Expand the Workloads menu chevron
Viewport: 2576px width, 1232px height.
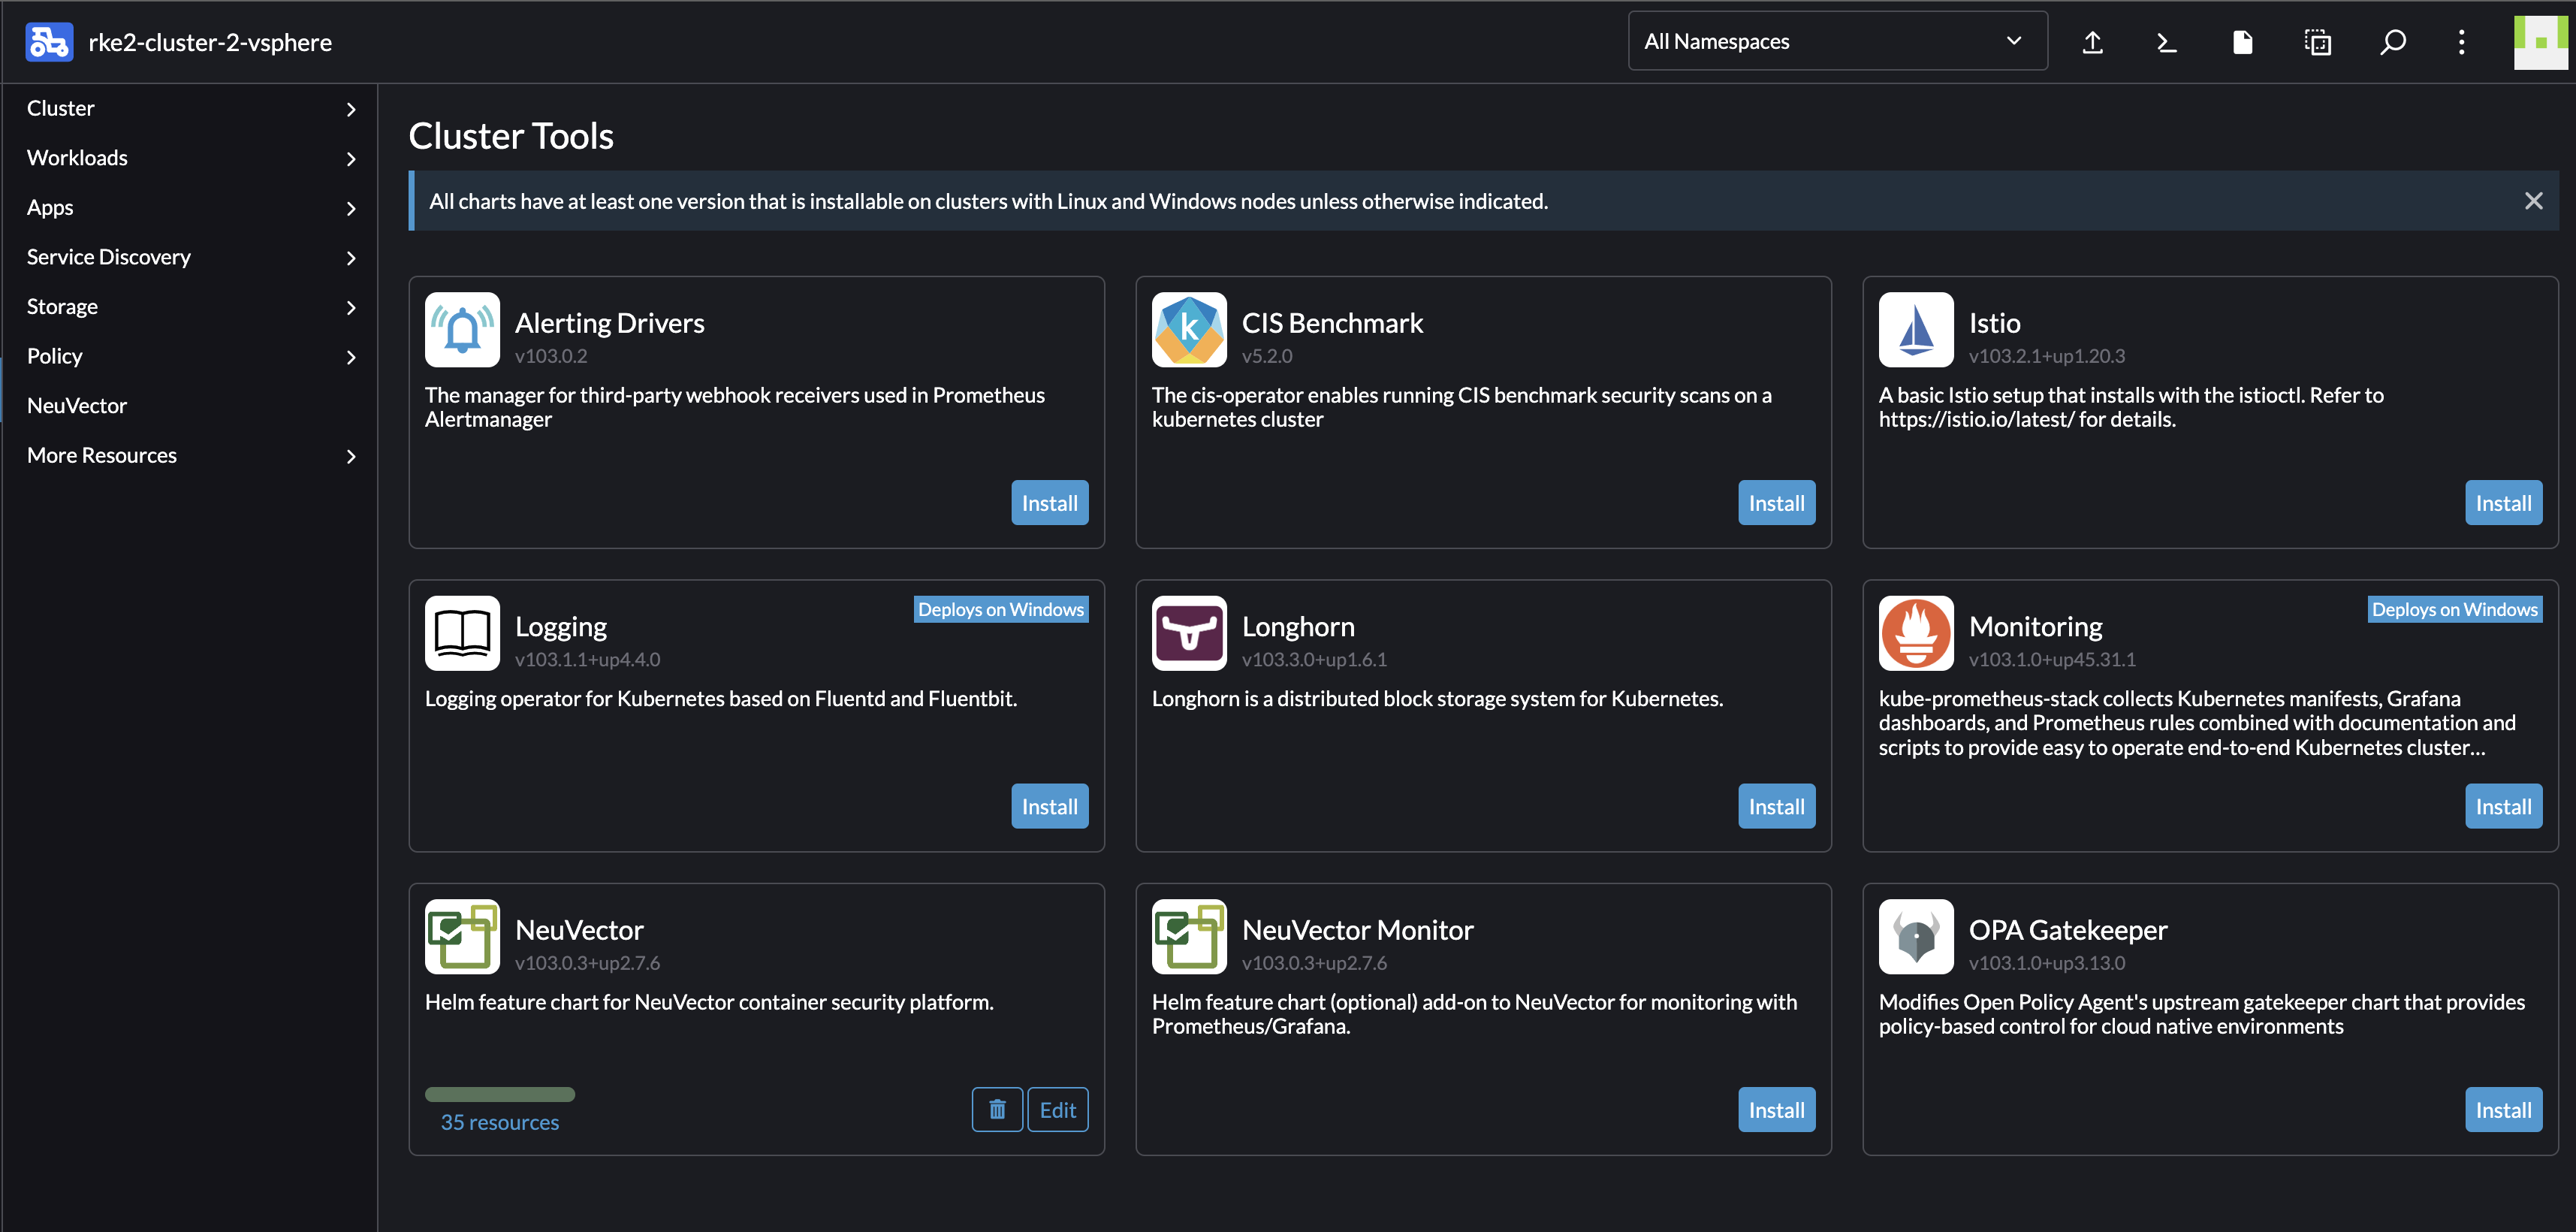[351, 159]
